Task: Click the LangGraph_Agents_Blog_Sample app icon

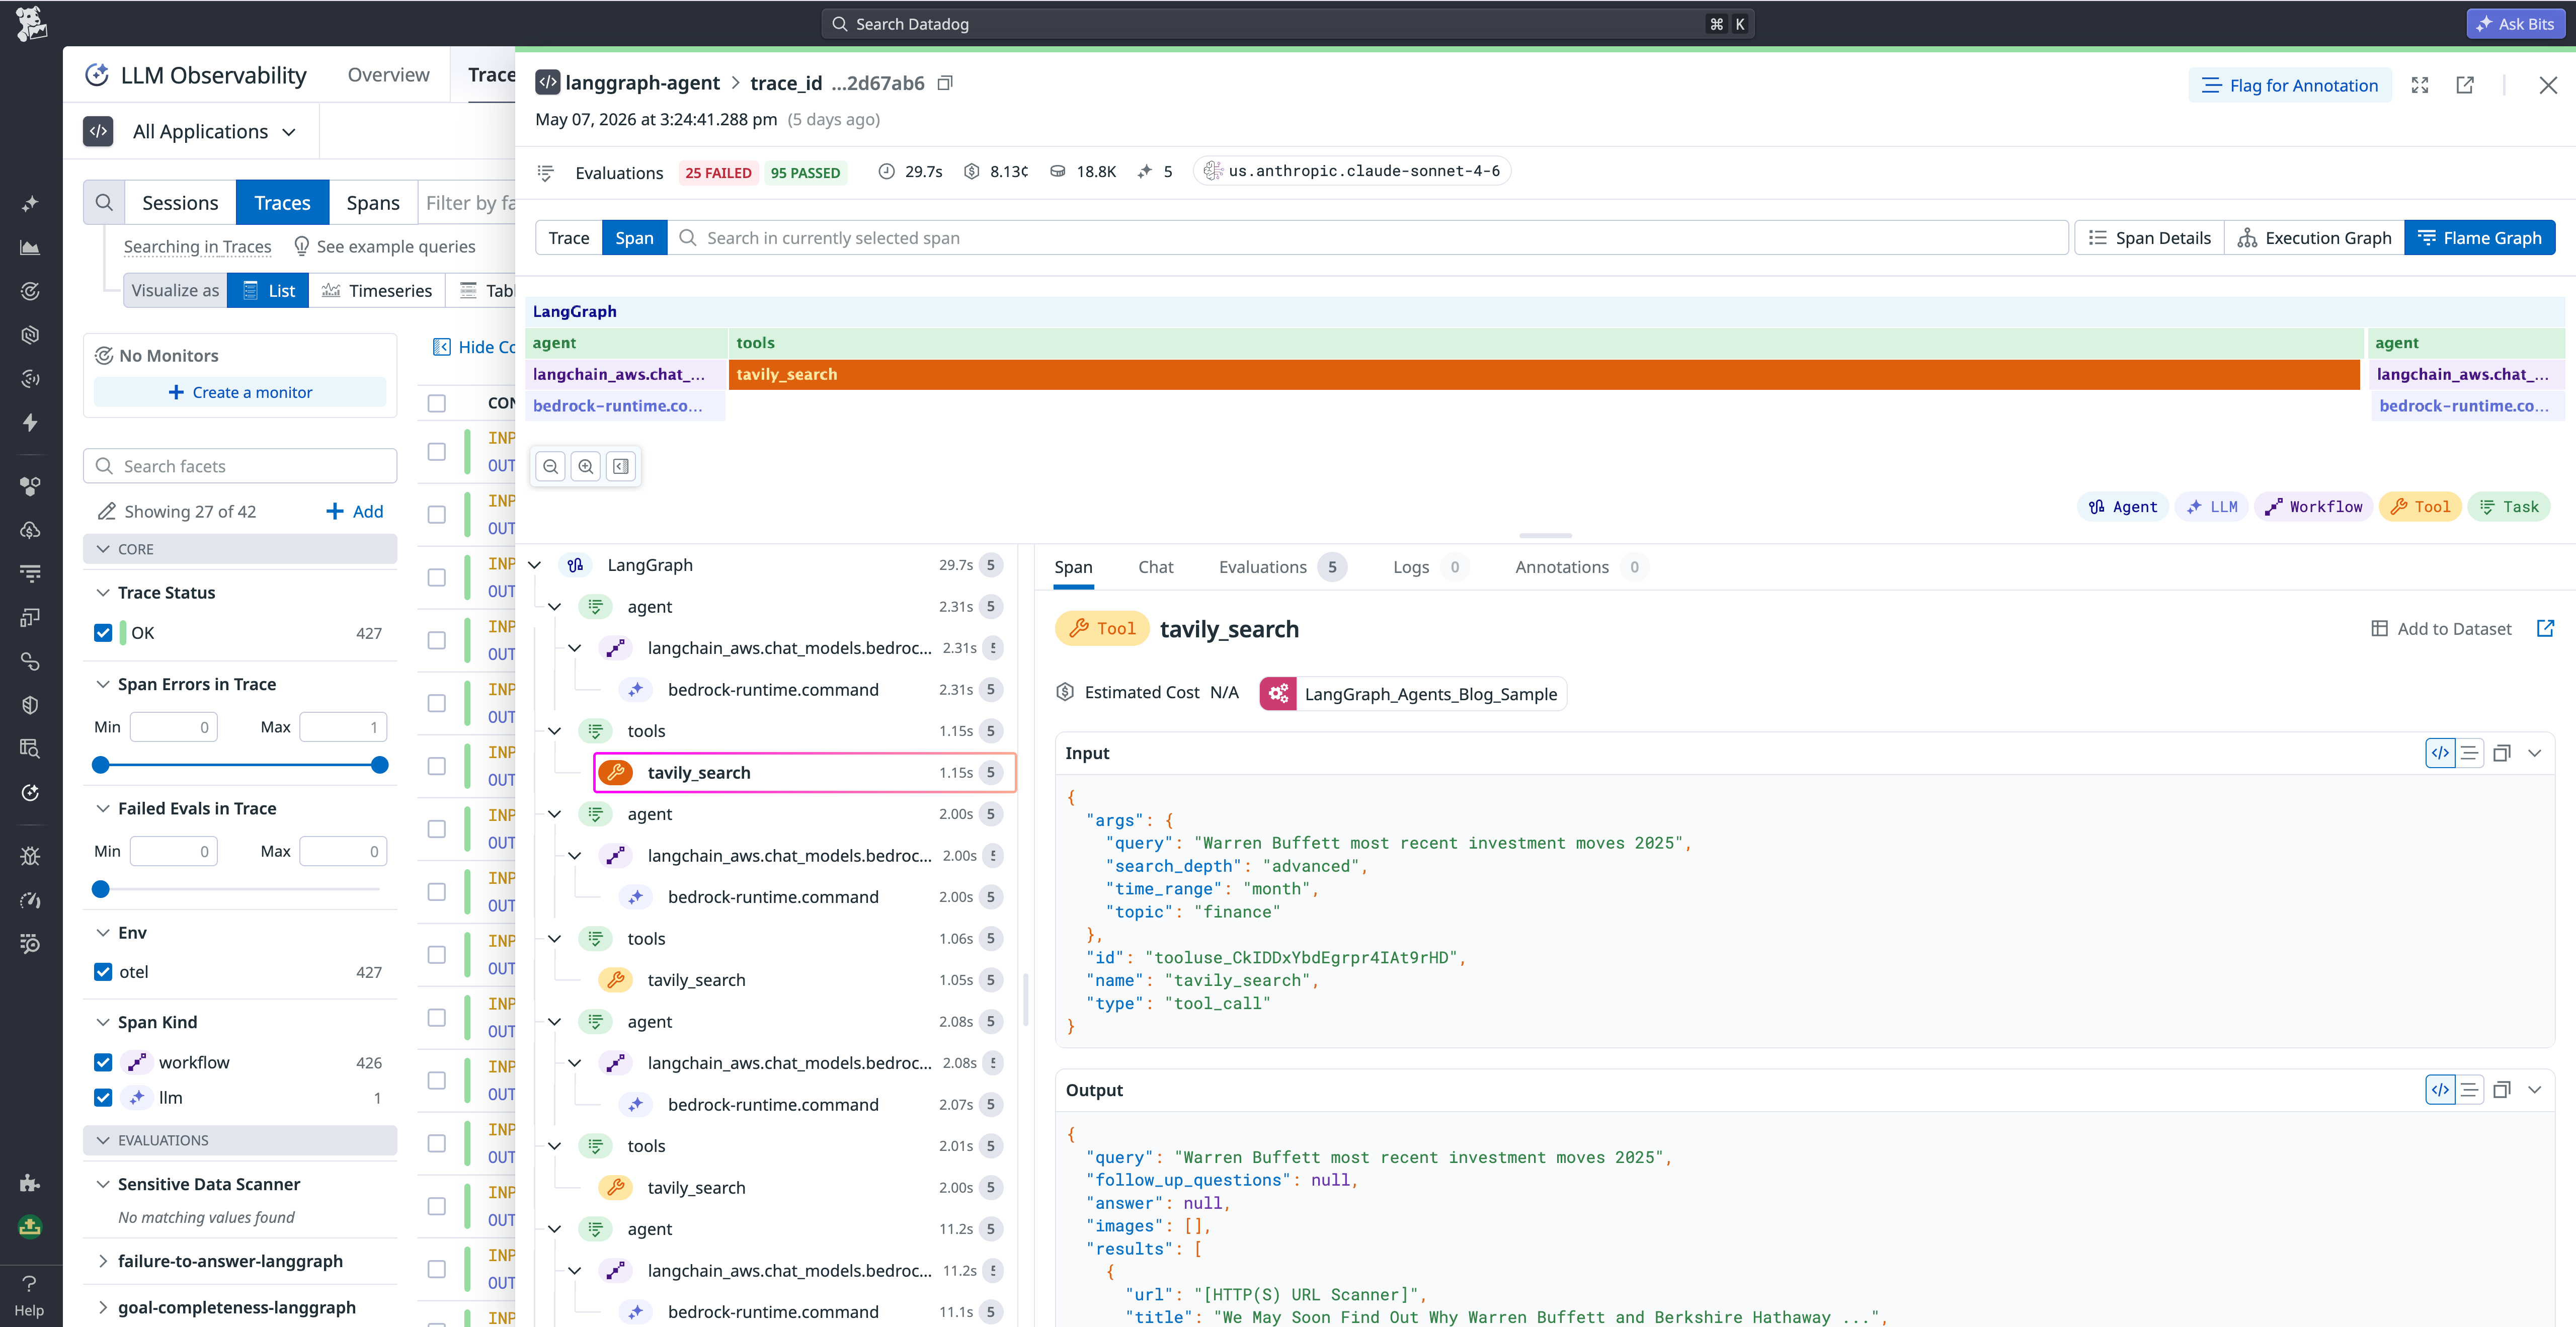Action: pyautogui.click(x=1278, y=694)
